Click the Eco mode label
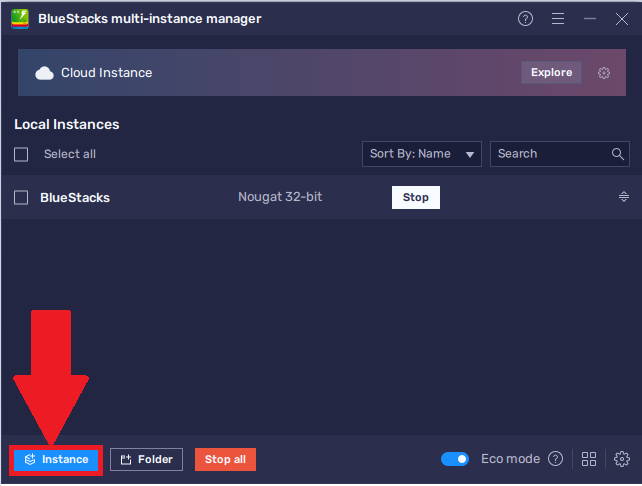 tap(510, 459)
